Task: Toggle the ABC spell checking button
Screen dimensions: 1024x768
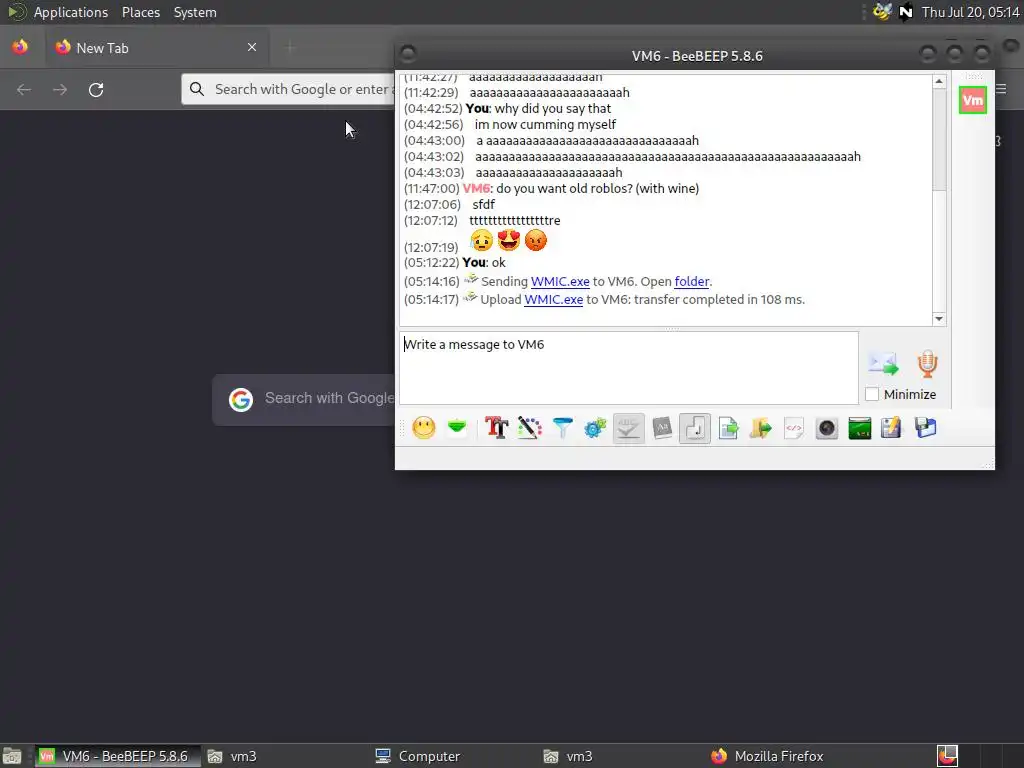Action: pyautogui.click(x=628, y=428)
